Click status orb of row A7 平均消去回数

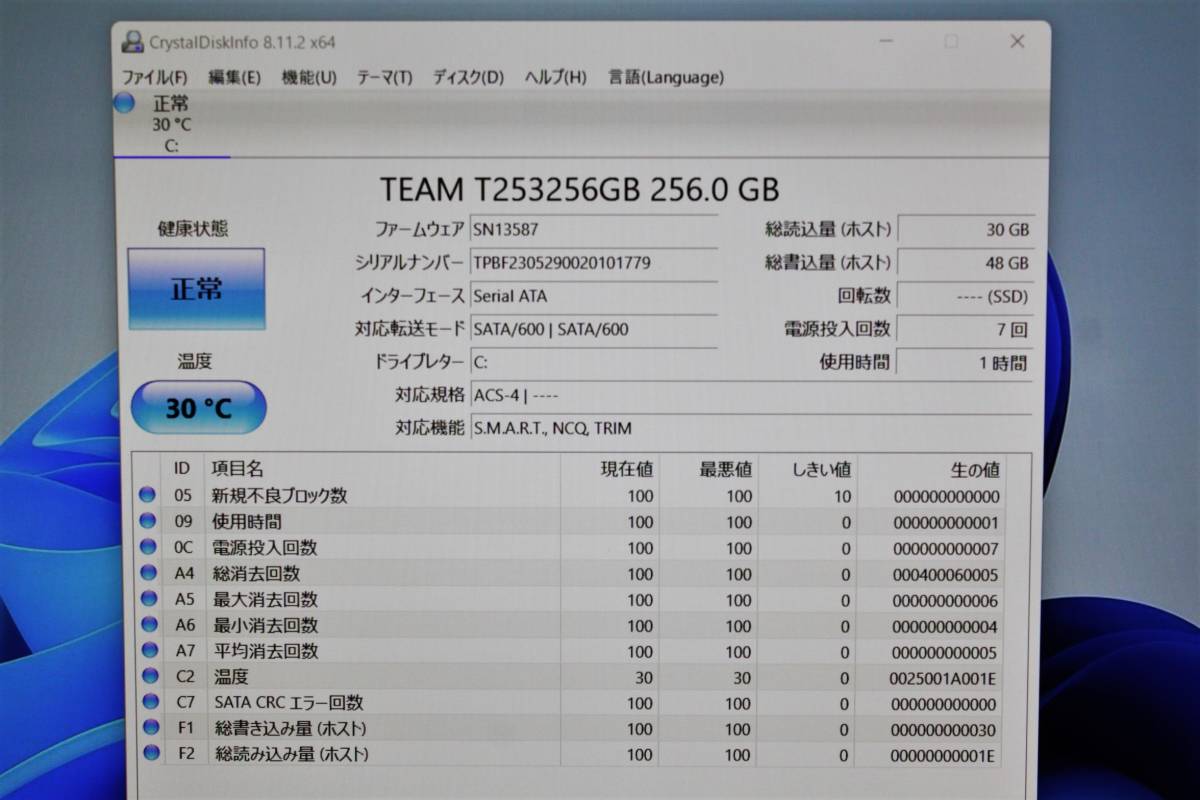pyautogui.click(x=149, y=651)
